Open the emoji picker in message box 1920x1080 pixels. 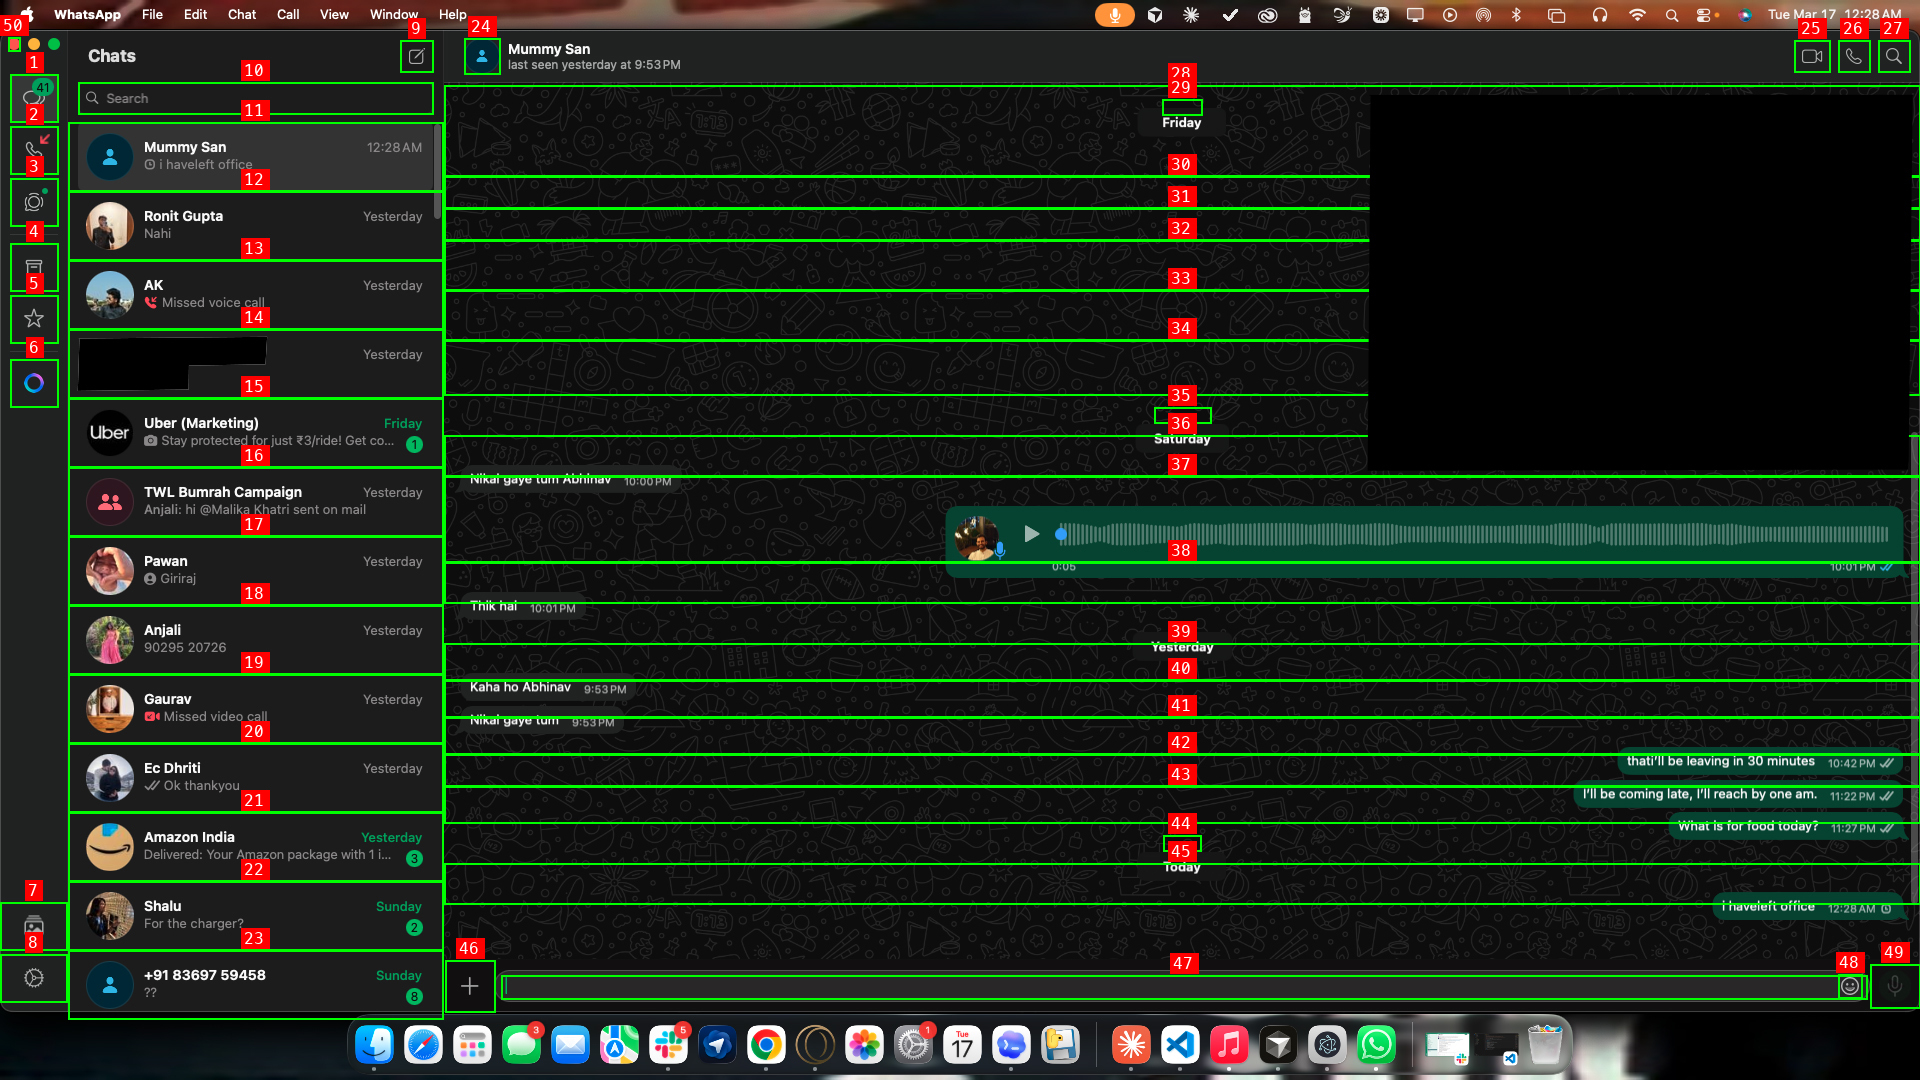(1850, 986)
